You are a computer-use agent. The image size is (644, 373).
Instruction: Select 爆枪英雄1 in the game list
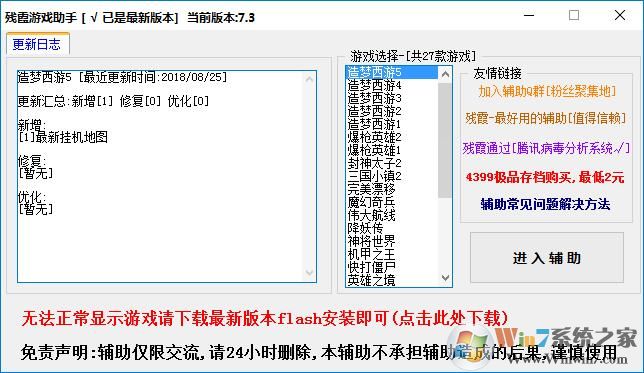point(392,150)
